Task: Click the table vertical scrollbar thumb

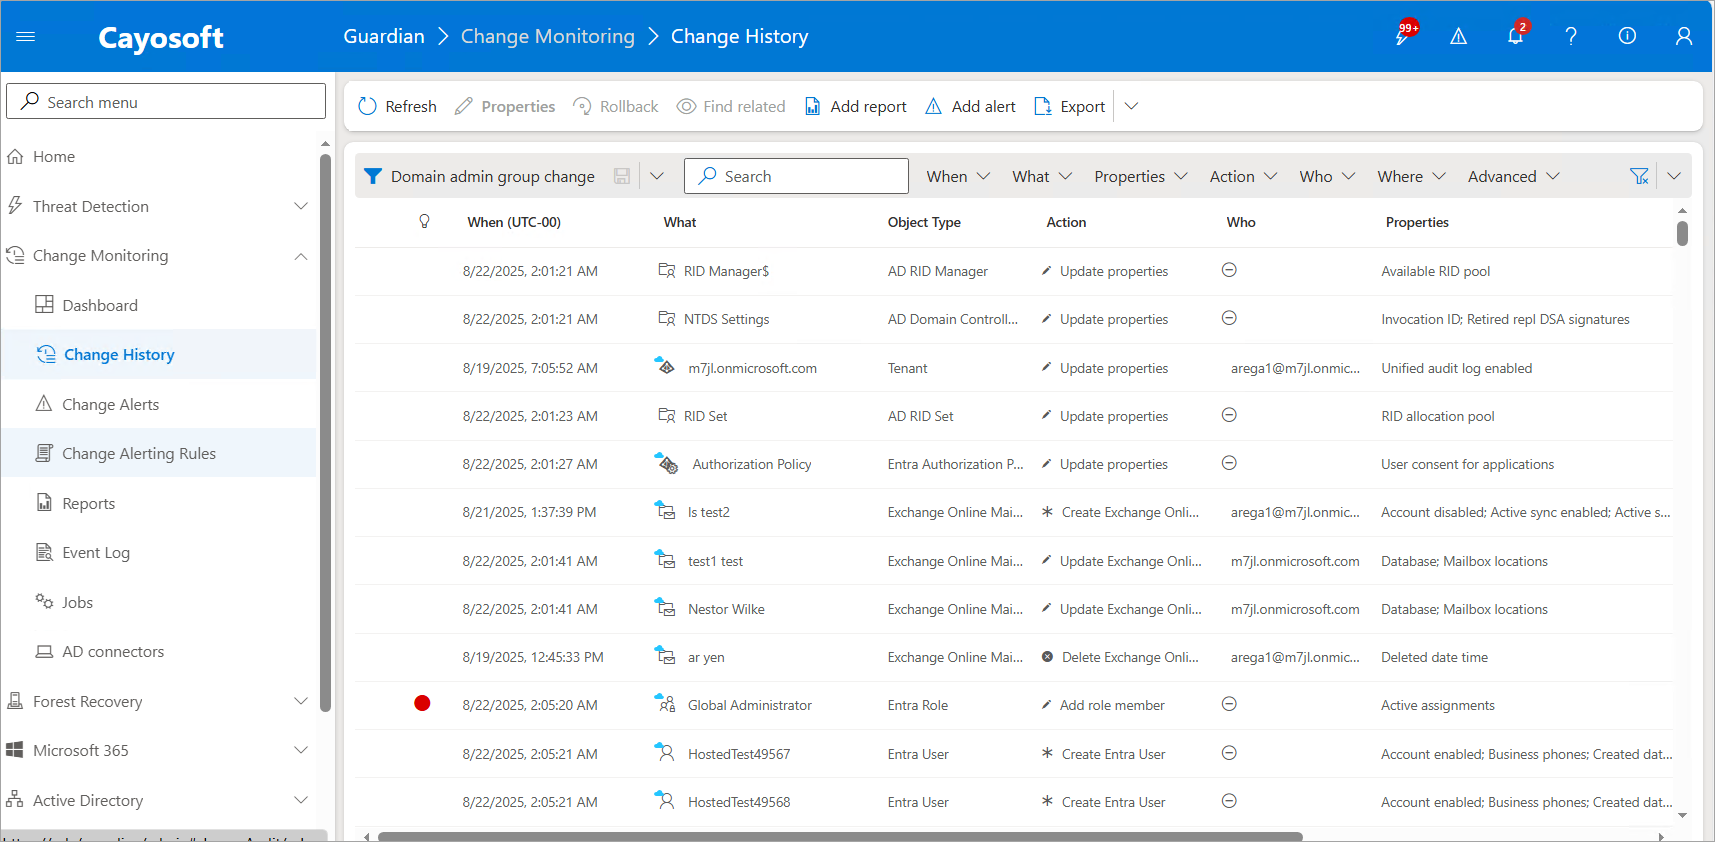Action: [x=1682, y=233]
